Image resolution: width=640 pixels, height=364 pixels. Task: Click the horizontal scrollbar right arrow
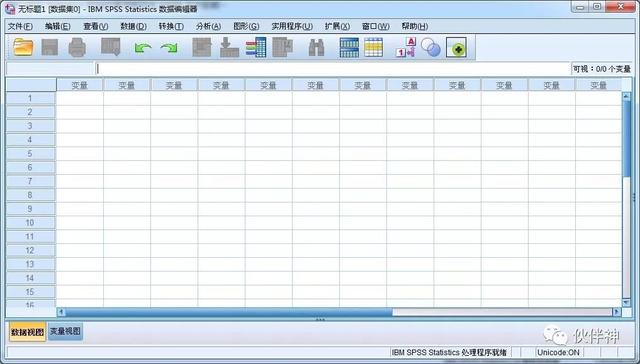tap(617, 312)
